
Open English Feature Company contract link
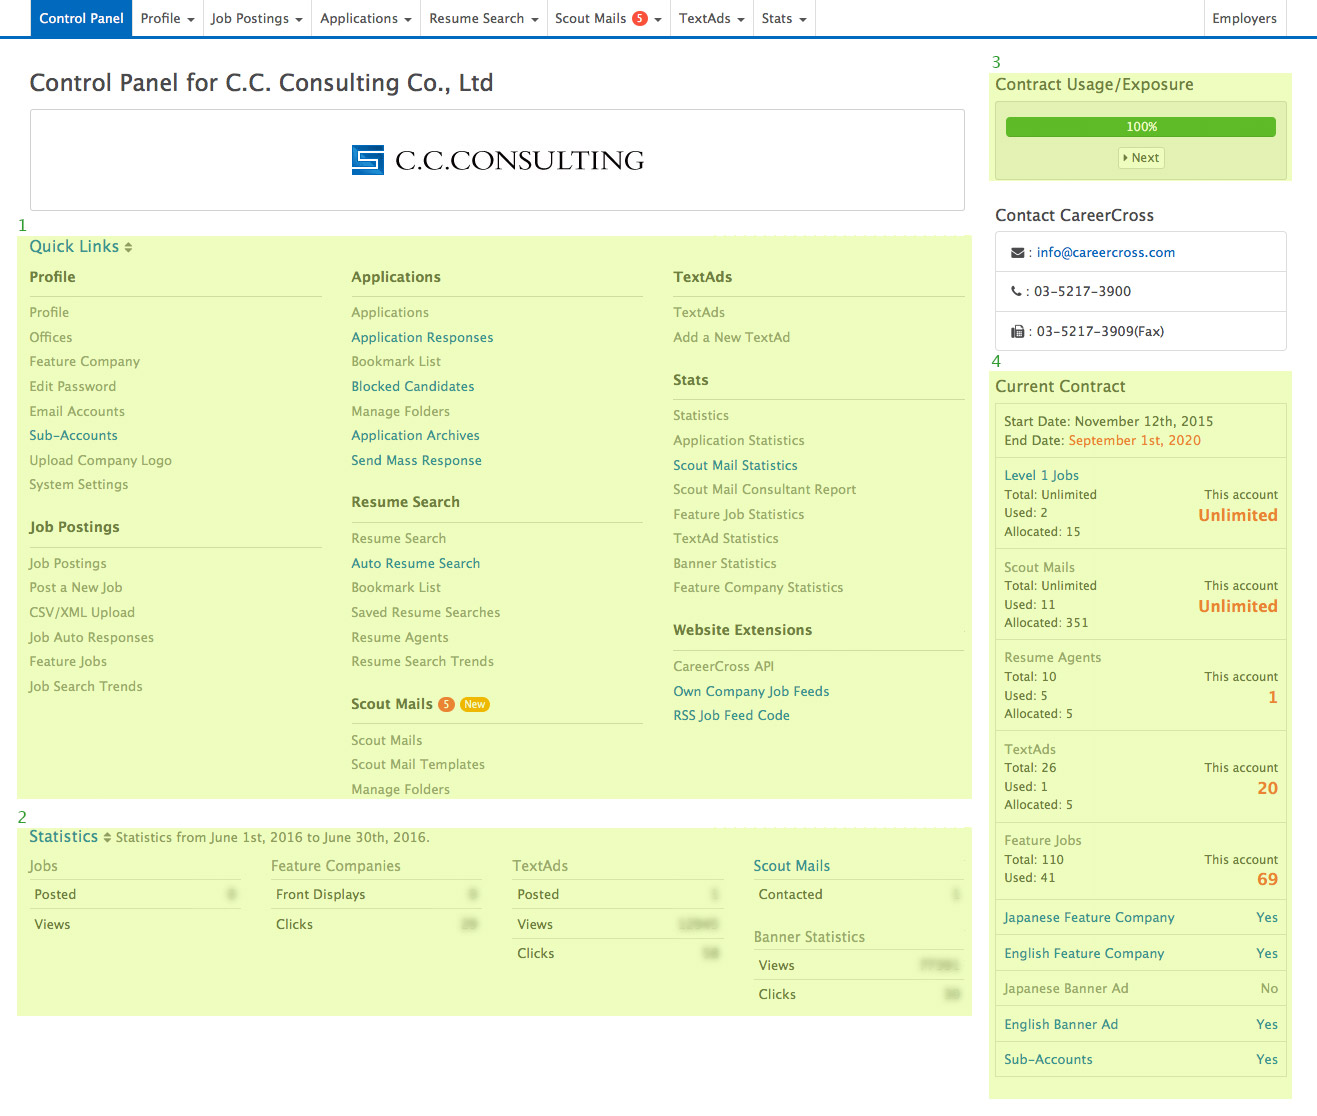pyautogui.click(x=1084, y=954)
